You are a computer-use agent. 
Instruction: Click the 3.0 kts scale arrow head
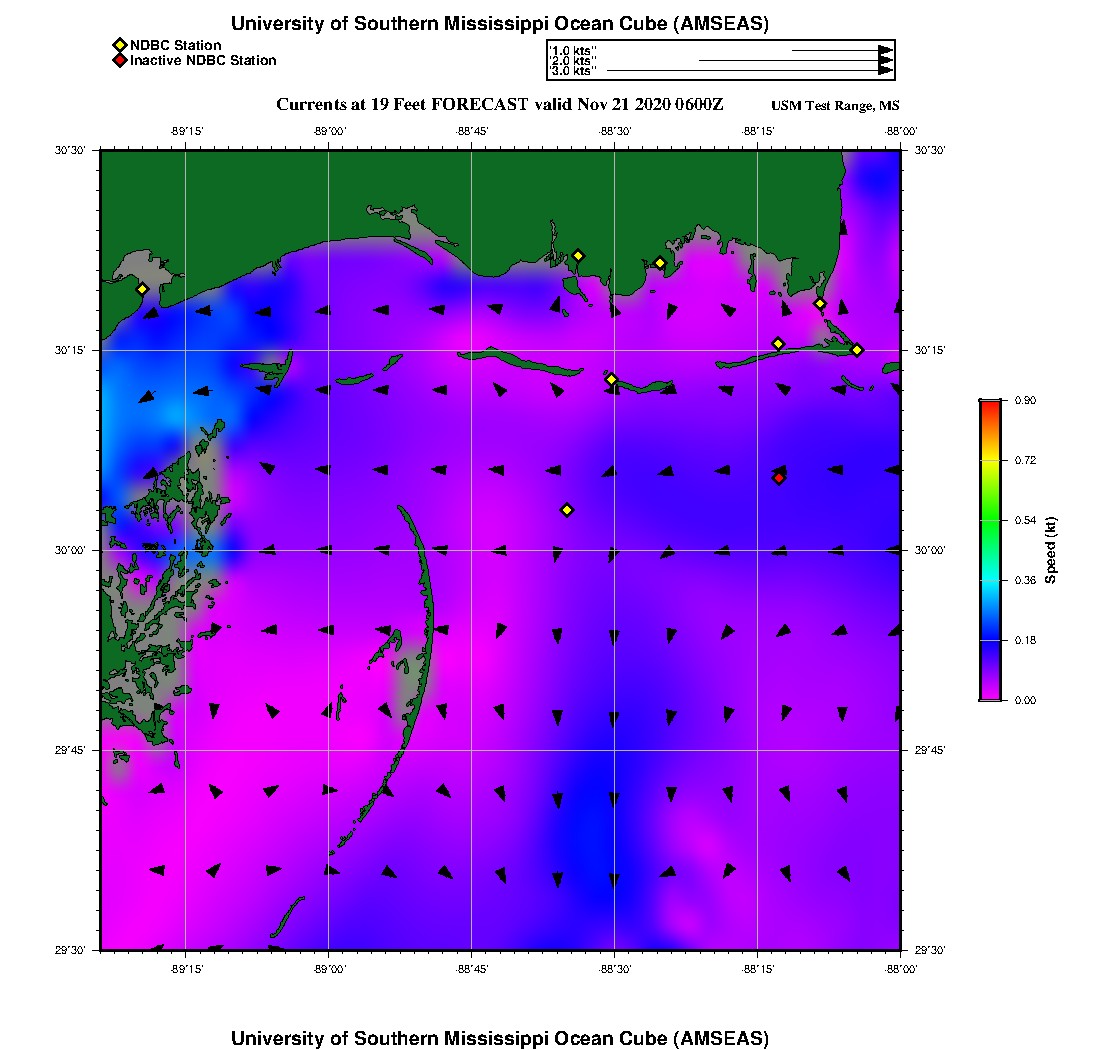pyautogui.click(x=885, y=71)
